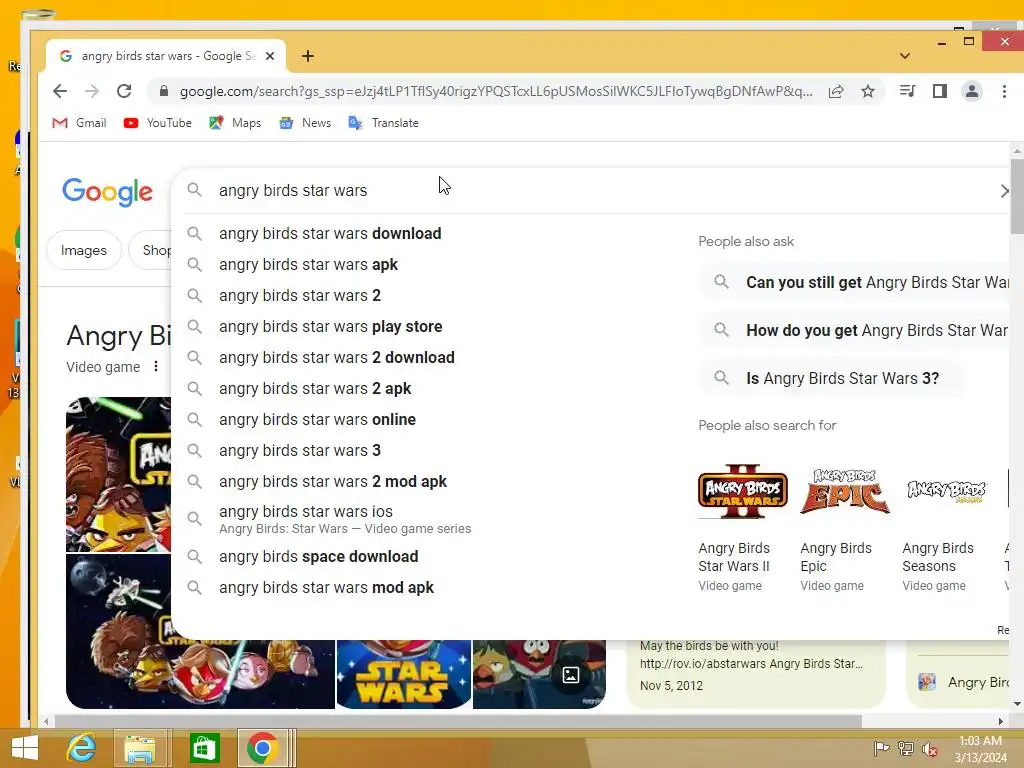Image resolution: width=1024 pixels, height=768 pixels.
Task: Open Star Wars logo image result
Action: click(x=404, y=674)
